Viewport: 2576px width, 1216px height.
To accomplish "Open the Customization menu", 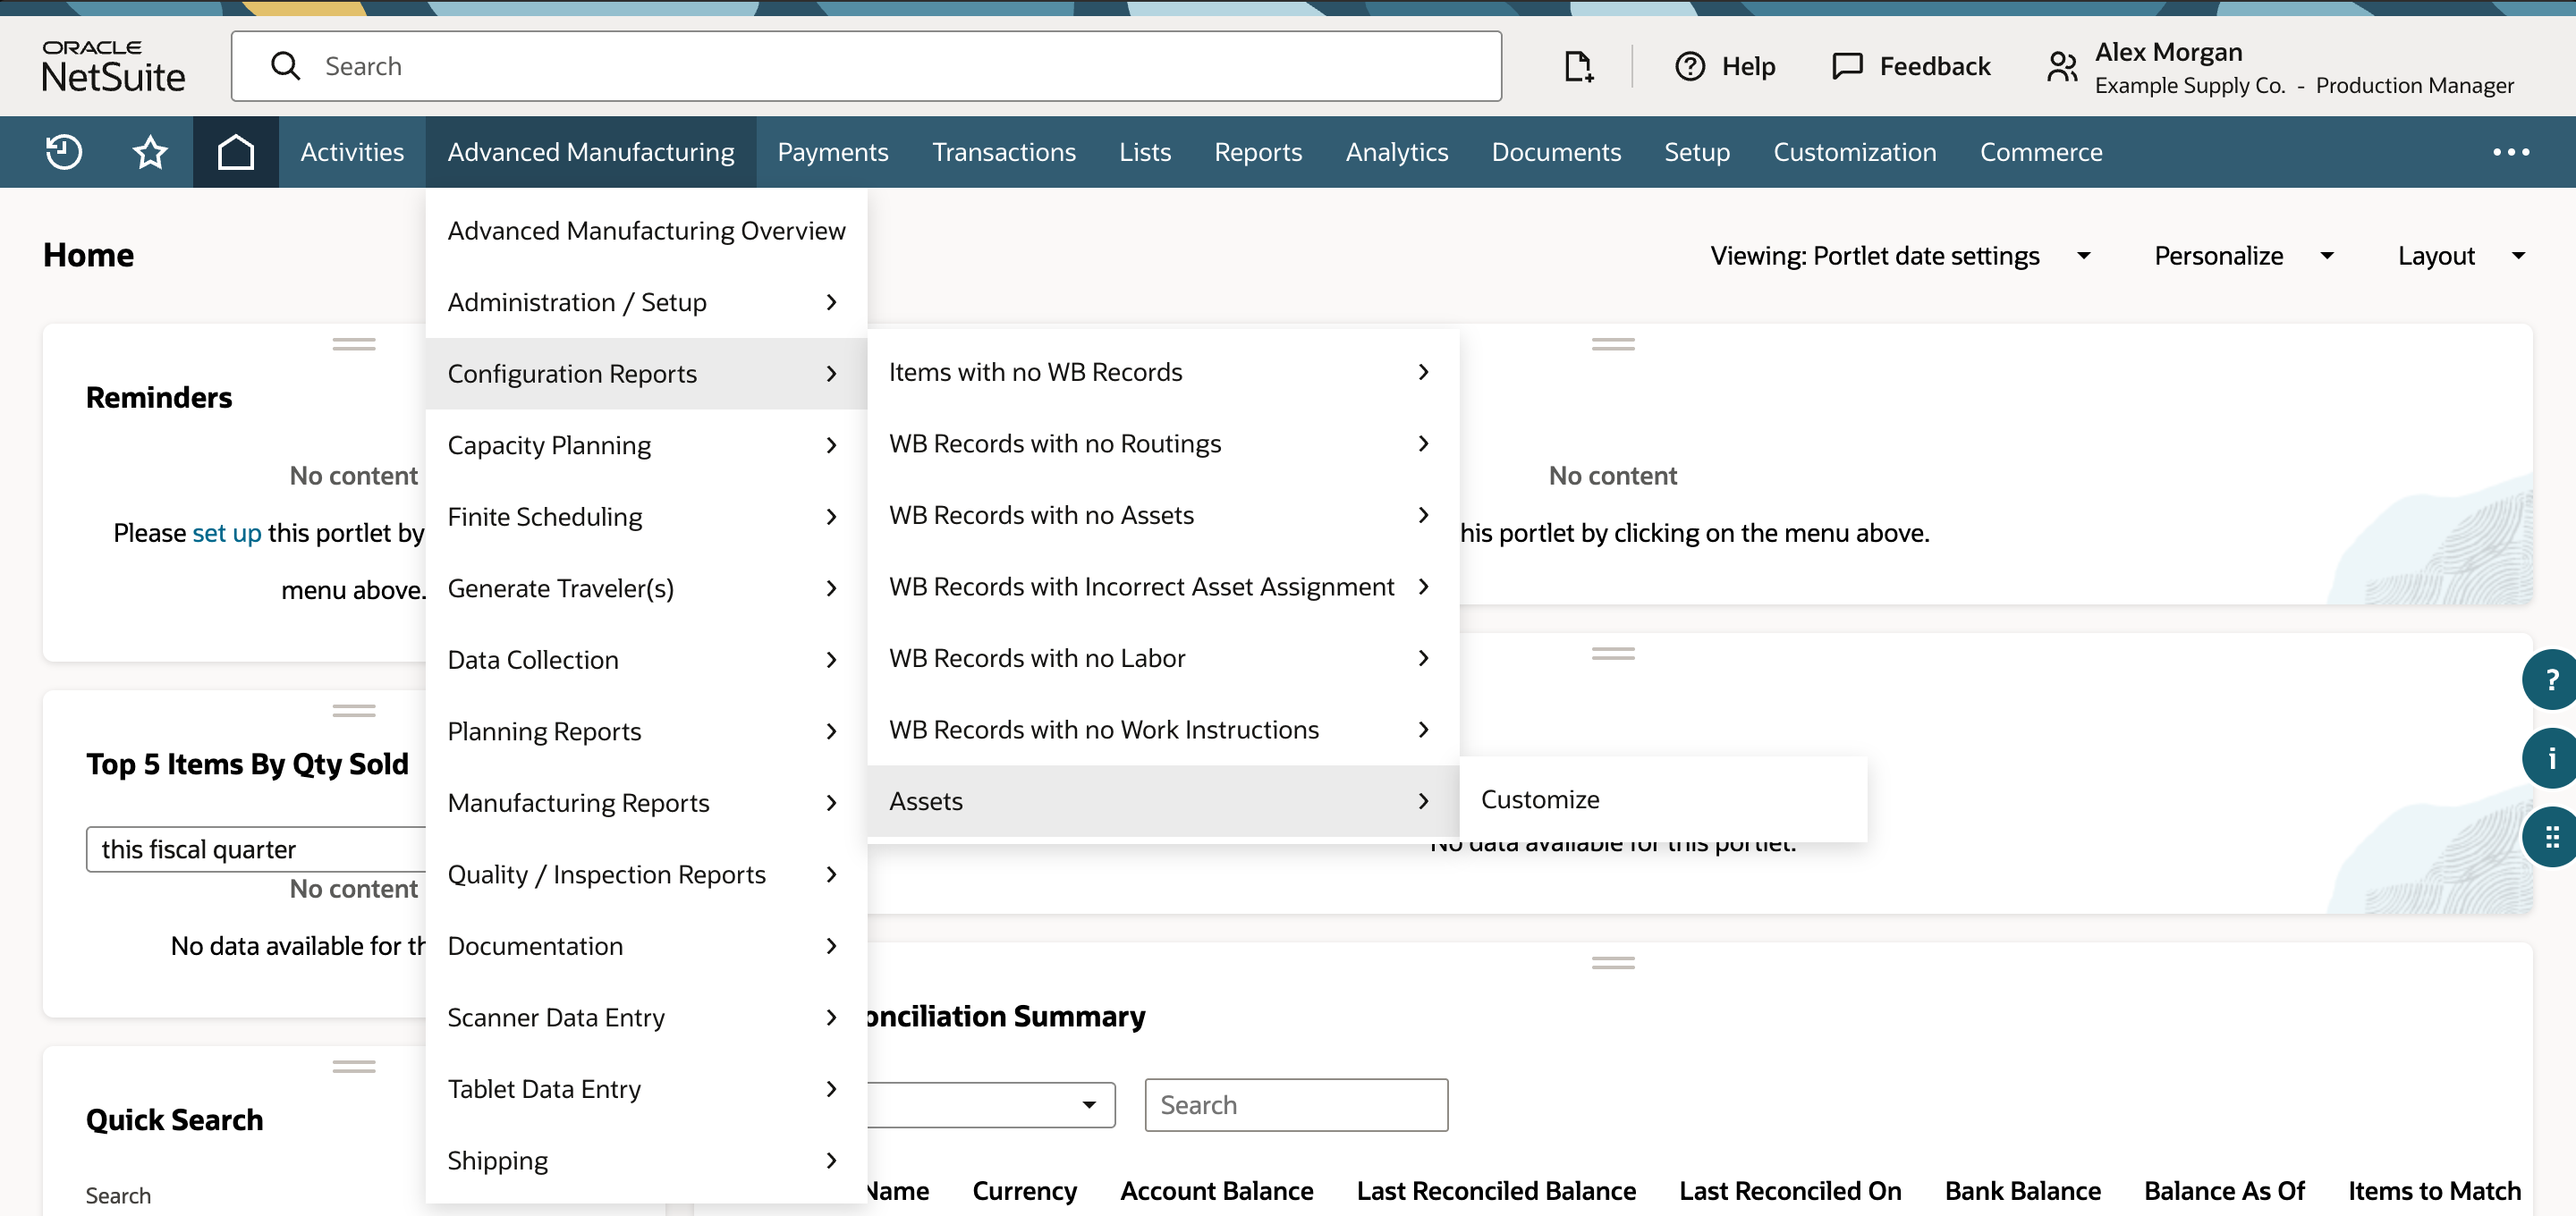I will click(x=1855, y=152).
